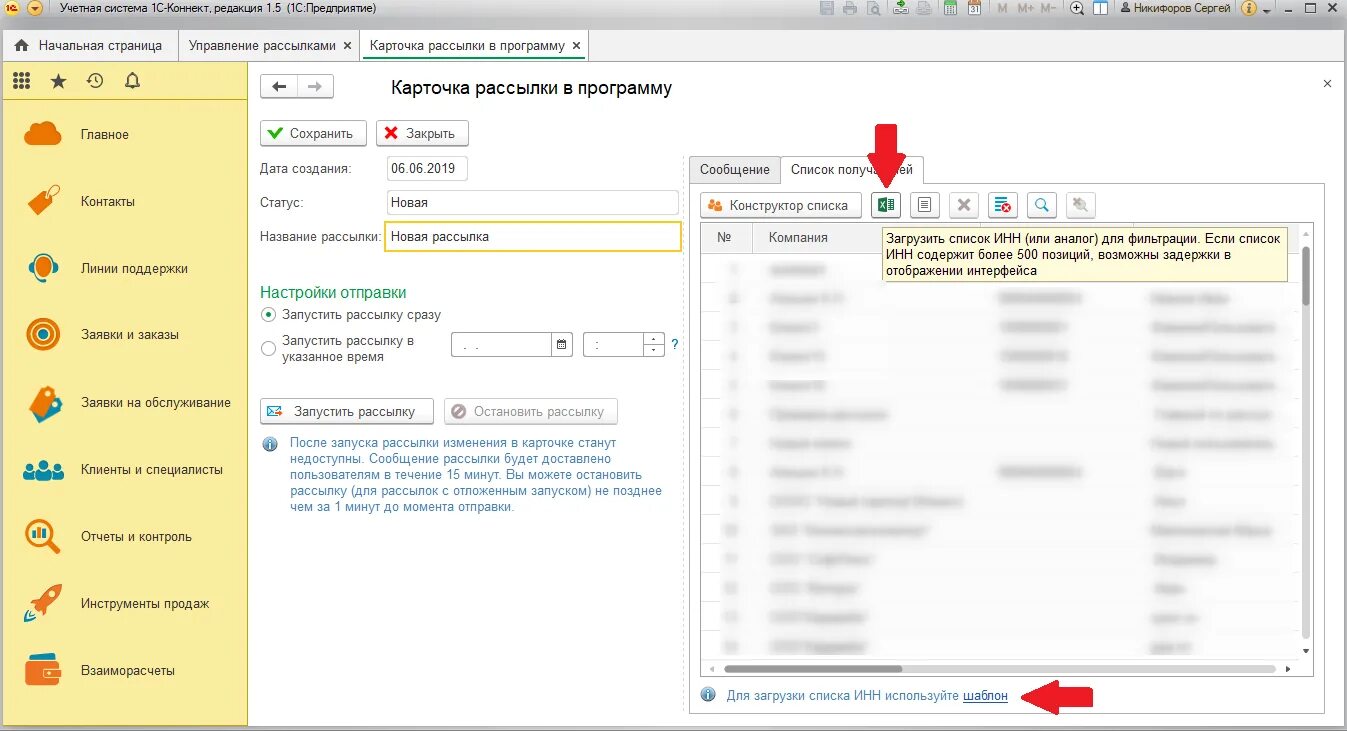The image size is (1347, 731).
Task: Click 'Закрыть' button
Action: (x=422, y=133)
